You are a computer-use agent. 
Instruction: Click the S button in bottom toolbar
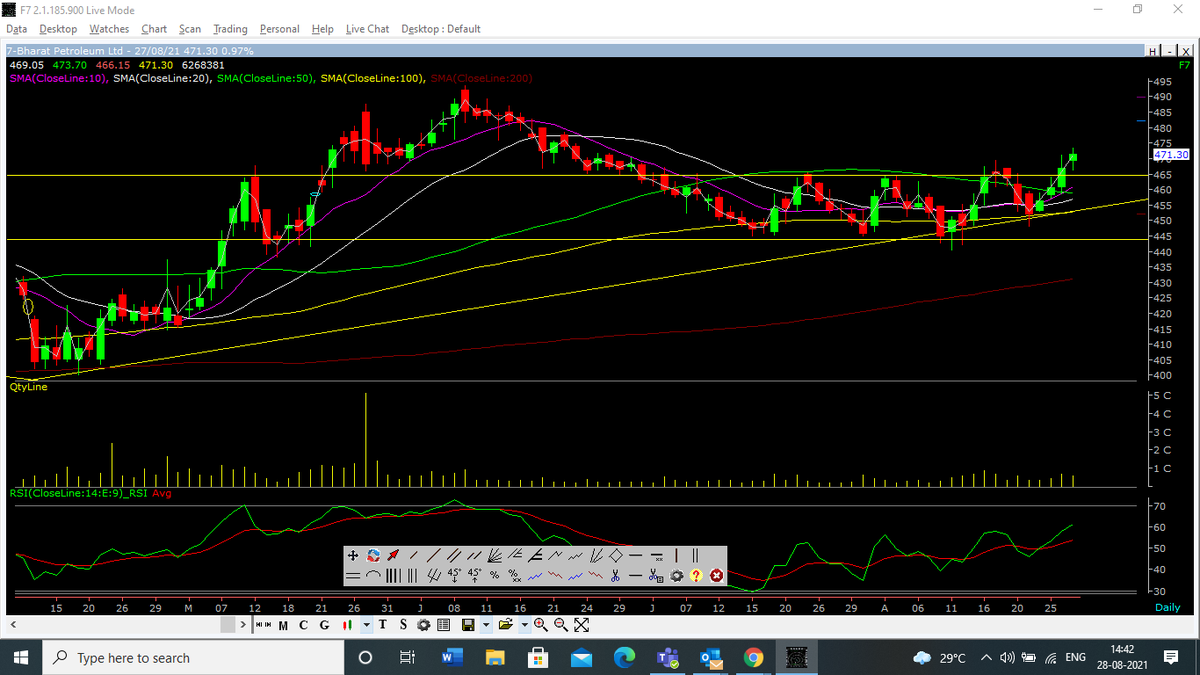coord(403,626)
